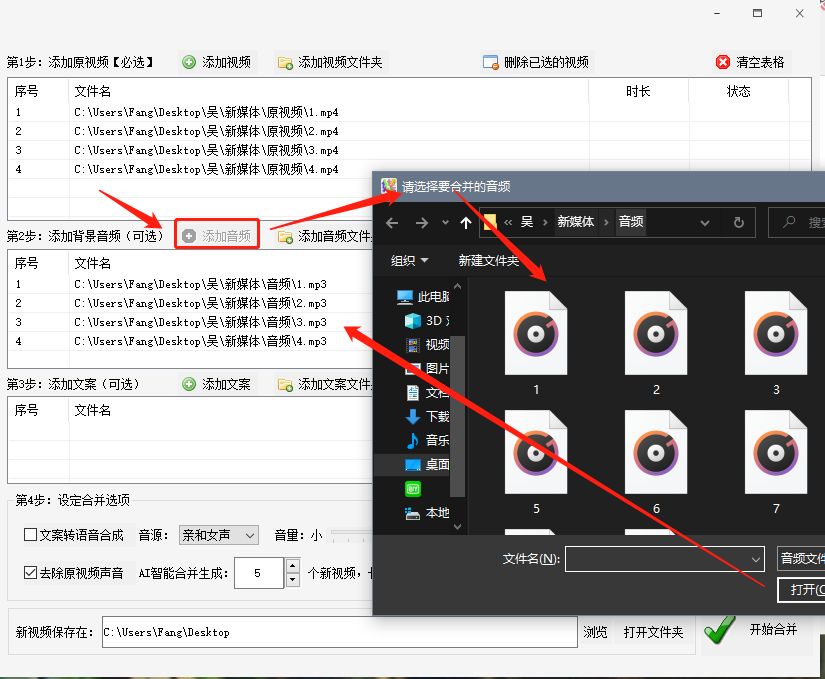
Task: Click the volume (音量) slider track
Action: pos(351,537)
